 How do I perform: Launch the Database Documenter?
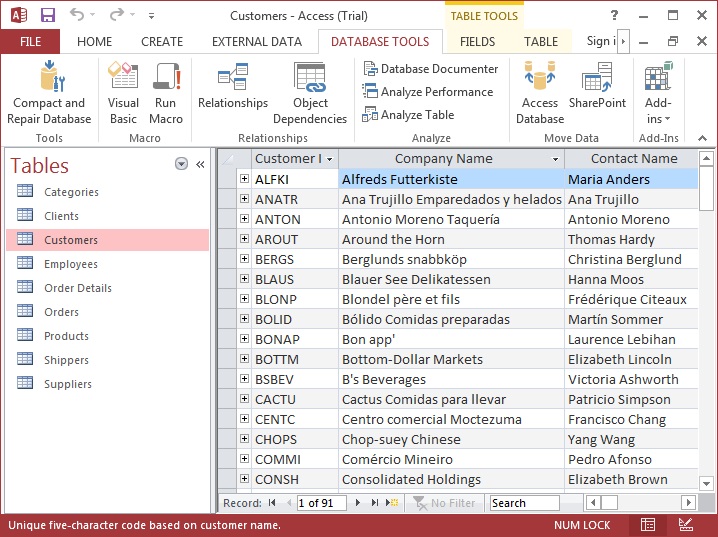pos(430,69)
